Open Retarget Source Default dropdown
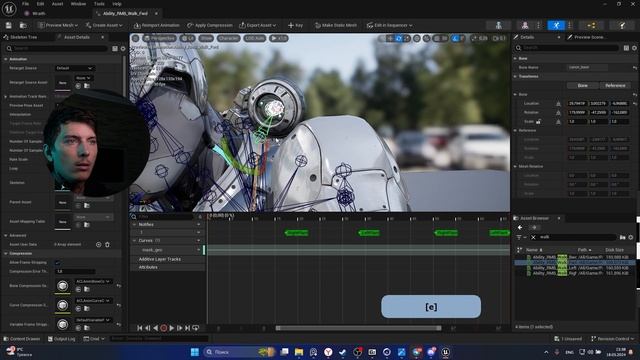The width and height of the screenshot is (640, 360). point(74,68)
